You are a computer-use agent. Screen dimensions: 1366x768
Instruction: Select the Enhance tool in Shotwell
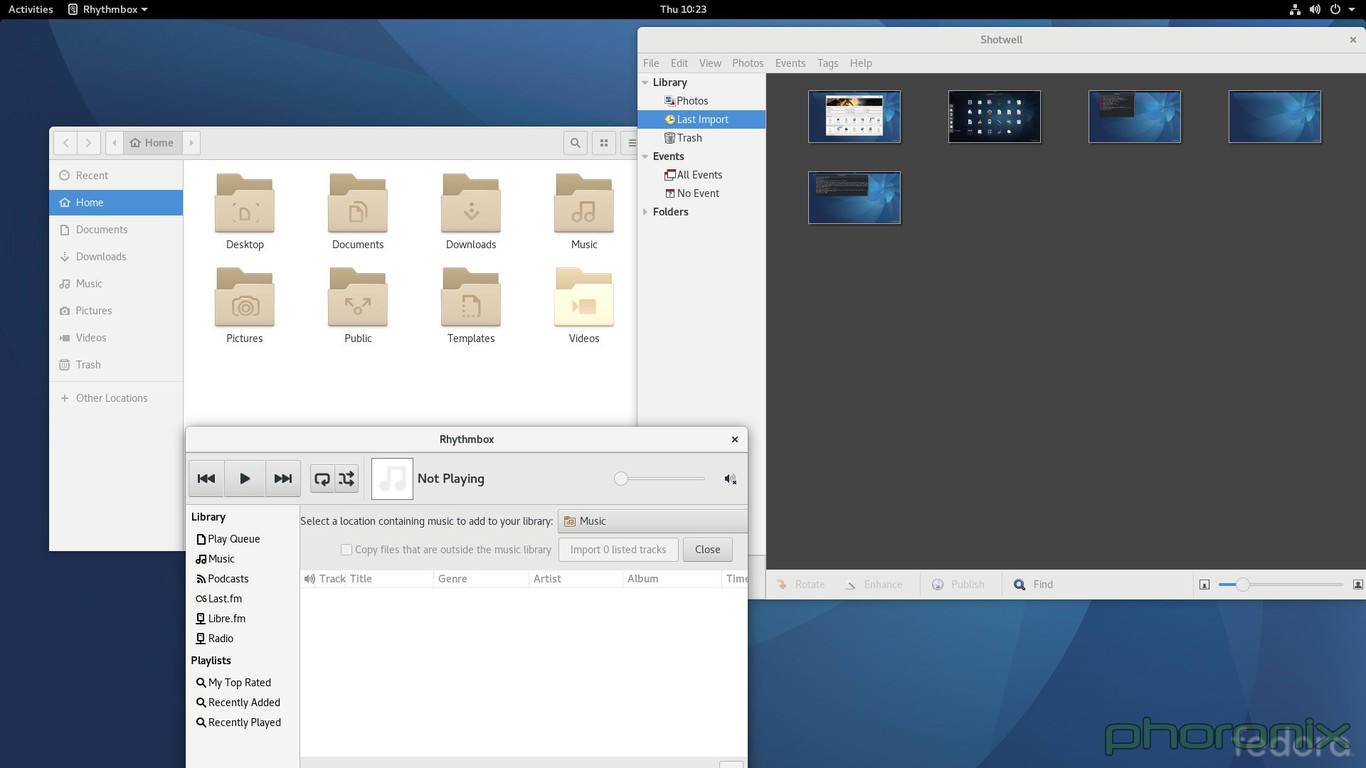pos(875,584)
